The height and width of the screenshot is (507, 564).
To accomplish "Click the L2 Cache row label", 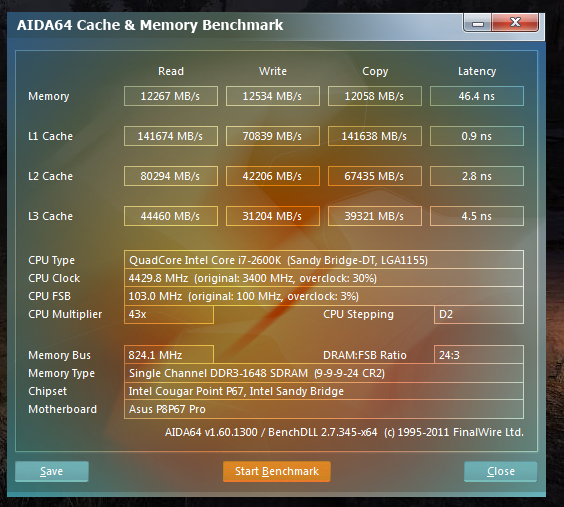I will [50, 176].
